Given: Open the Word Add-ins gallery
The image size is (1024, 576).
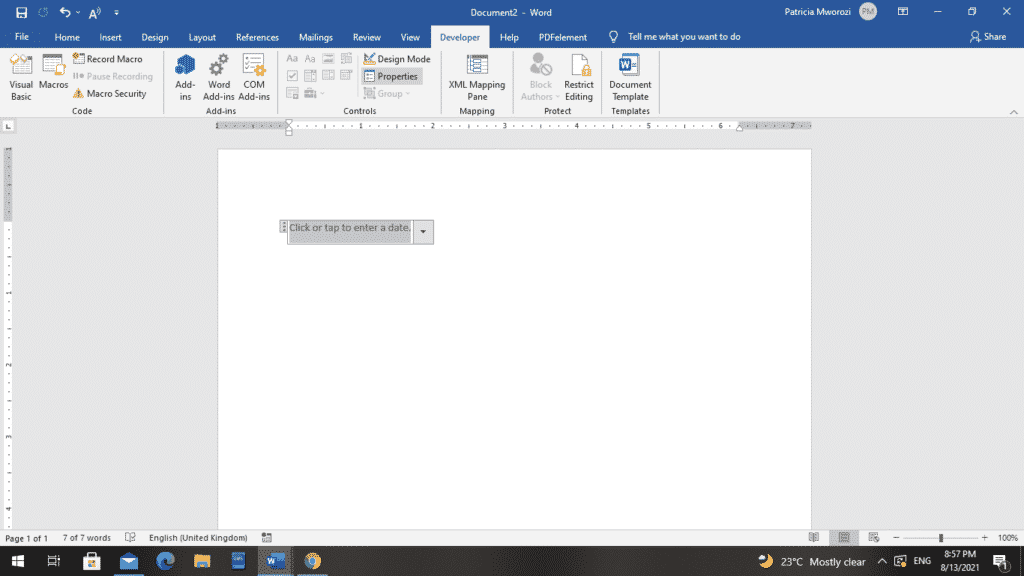Looking at the screenshot, I should [x=219, y=78].
